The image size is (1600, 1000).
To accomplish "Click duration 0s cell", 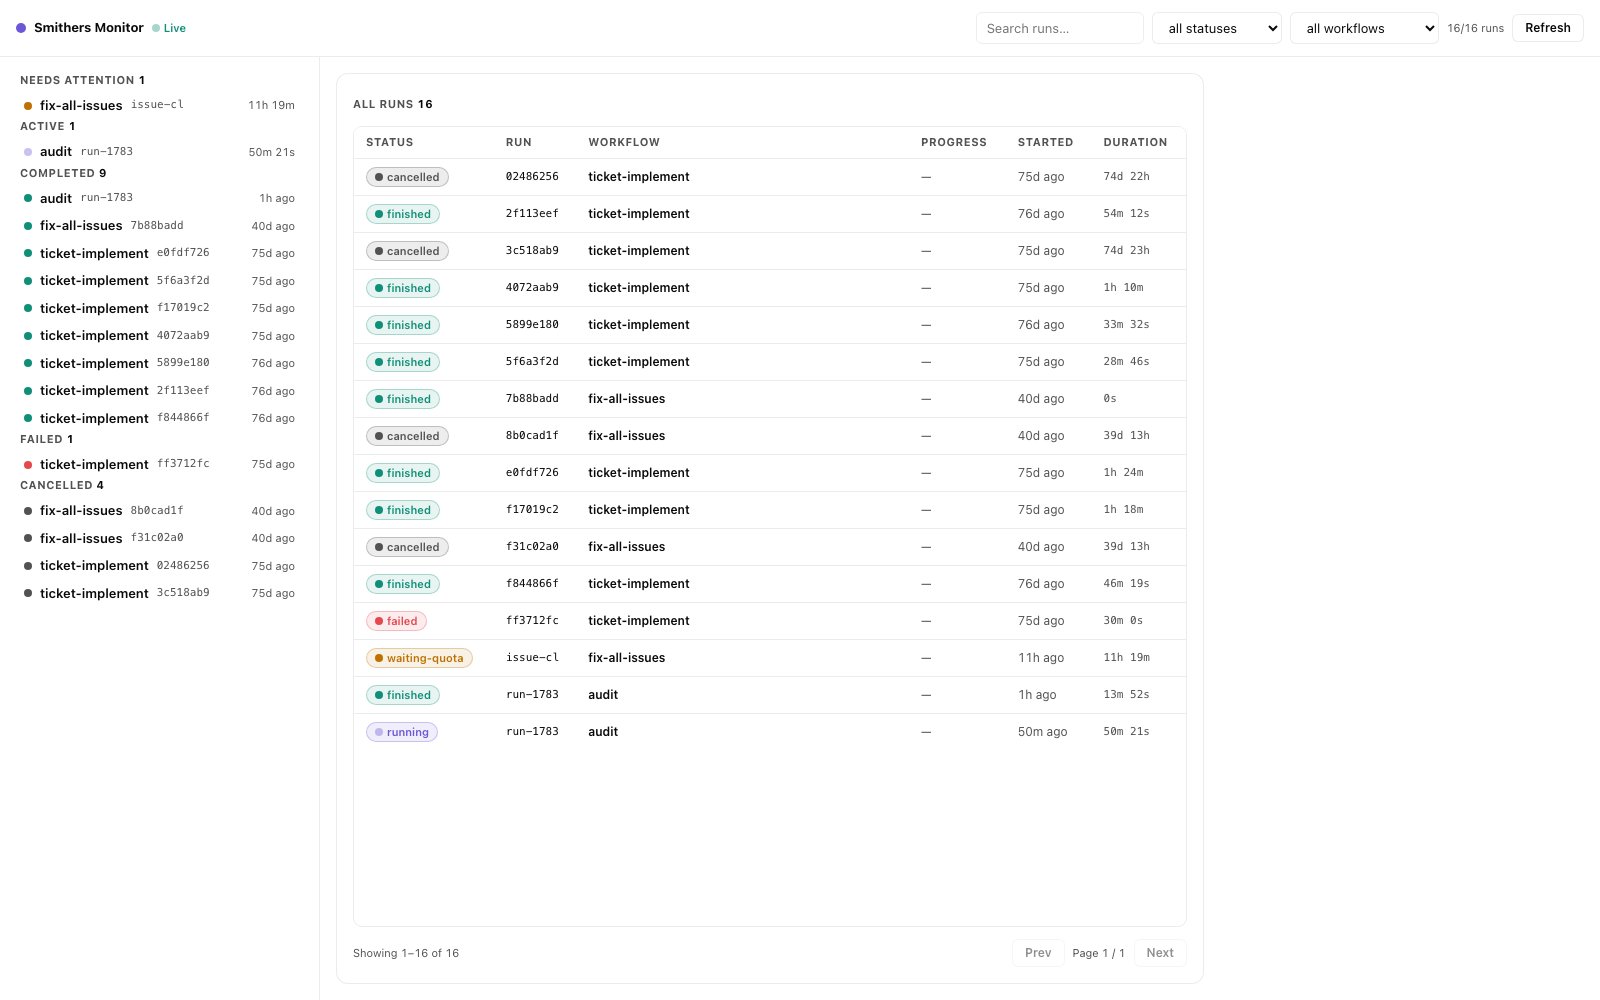I will point(1110,398).
